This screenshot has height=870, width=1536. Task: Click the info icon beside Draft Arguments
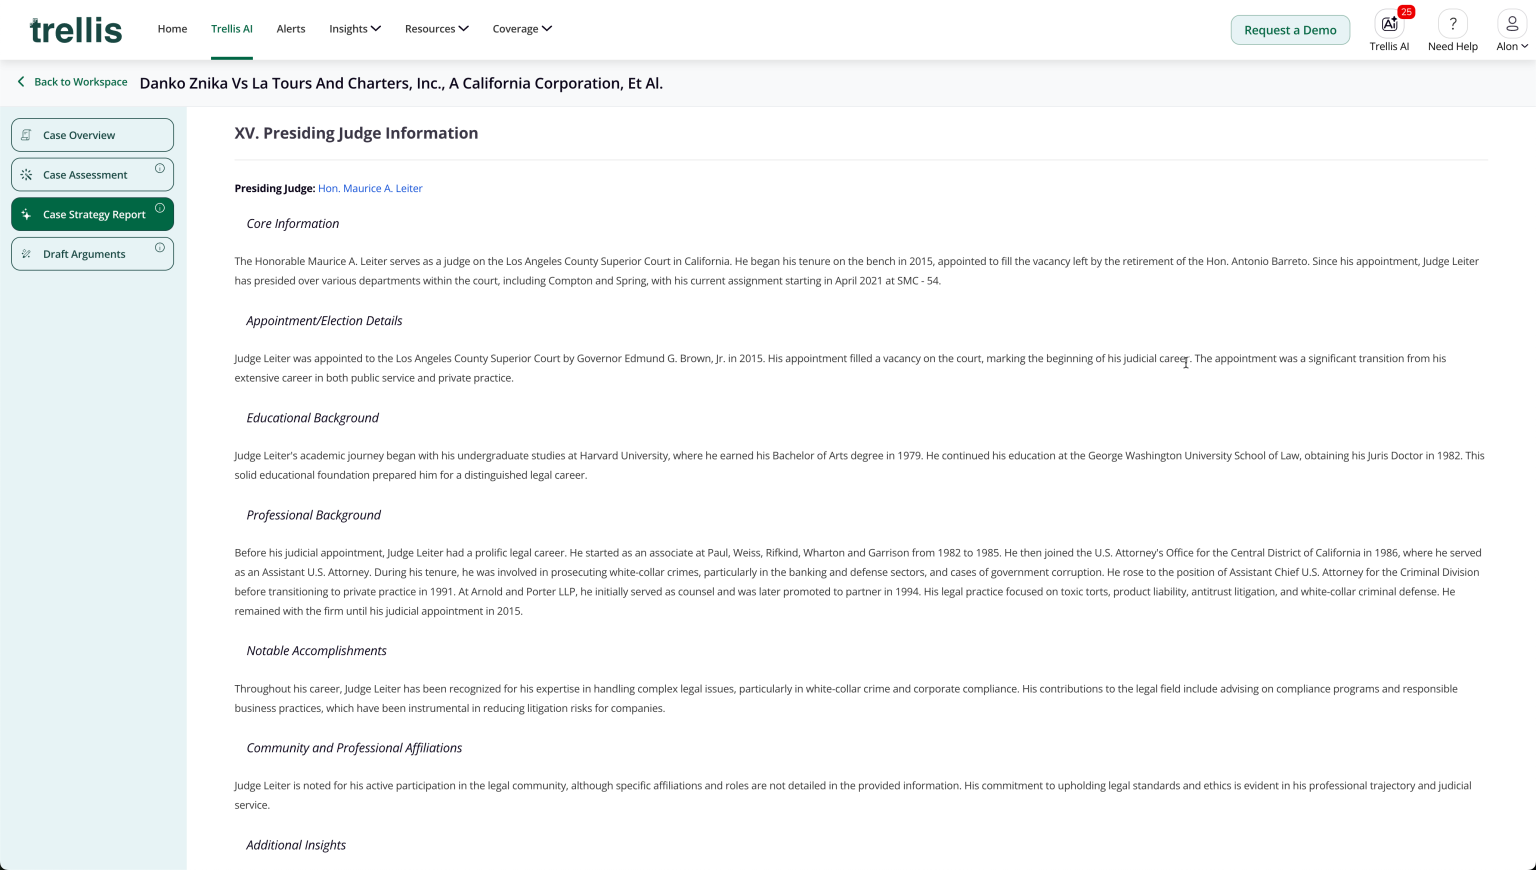160,247
